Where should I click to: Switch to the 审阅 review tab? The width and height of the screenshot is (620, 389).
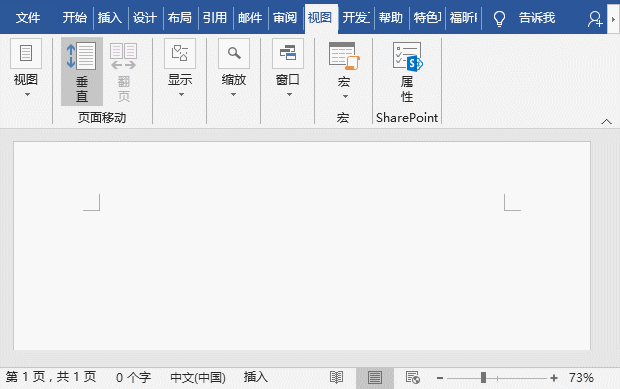click(x=285, y=17)
